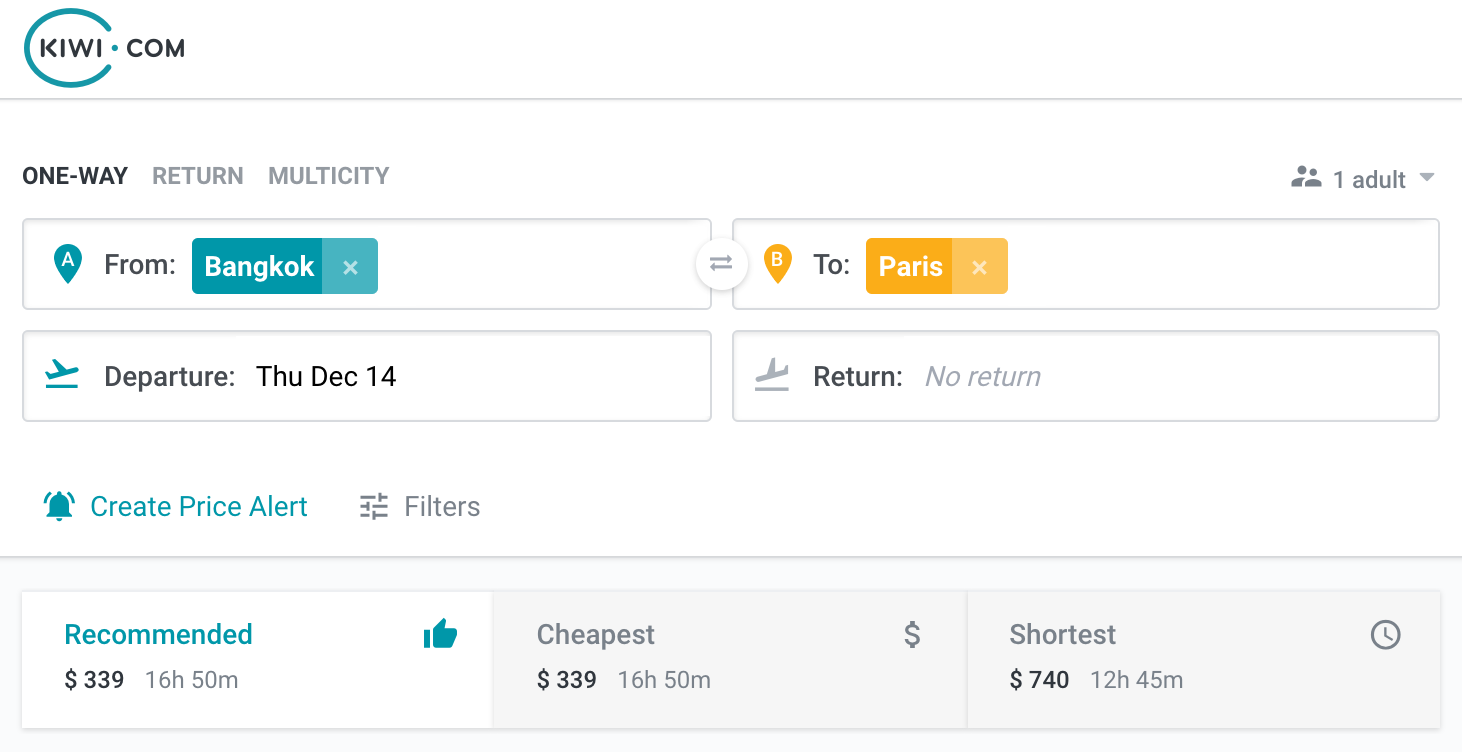Swap origin and destination with arrows icon

coord(721,264)
